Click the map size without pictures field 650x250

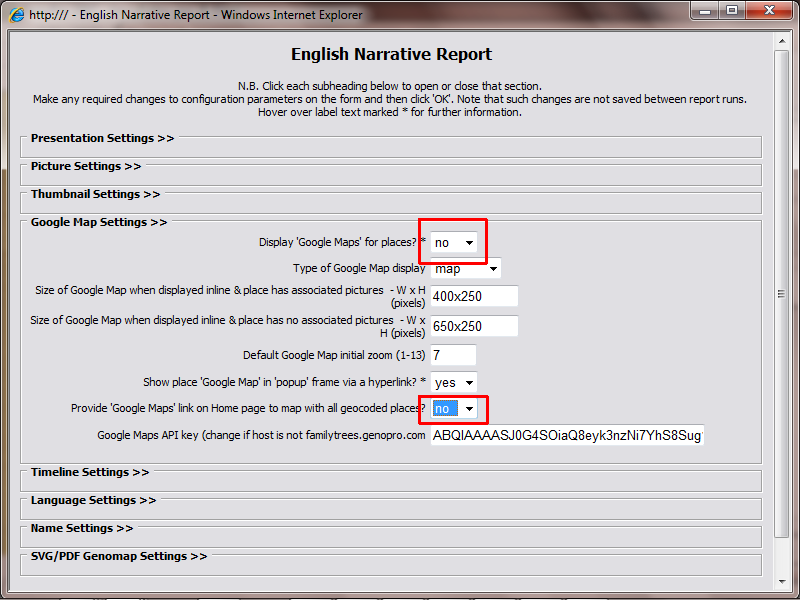click(474, 326)
